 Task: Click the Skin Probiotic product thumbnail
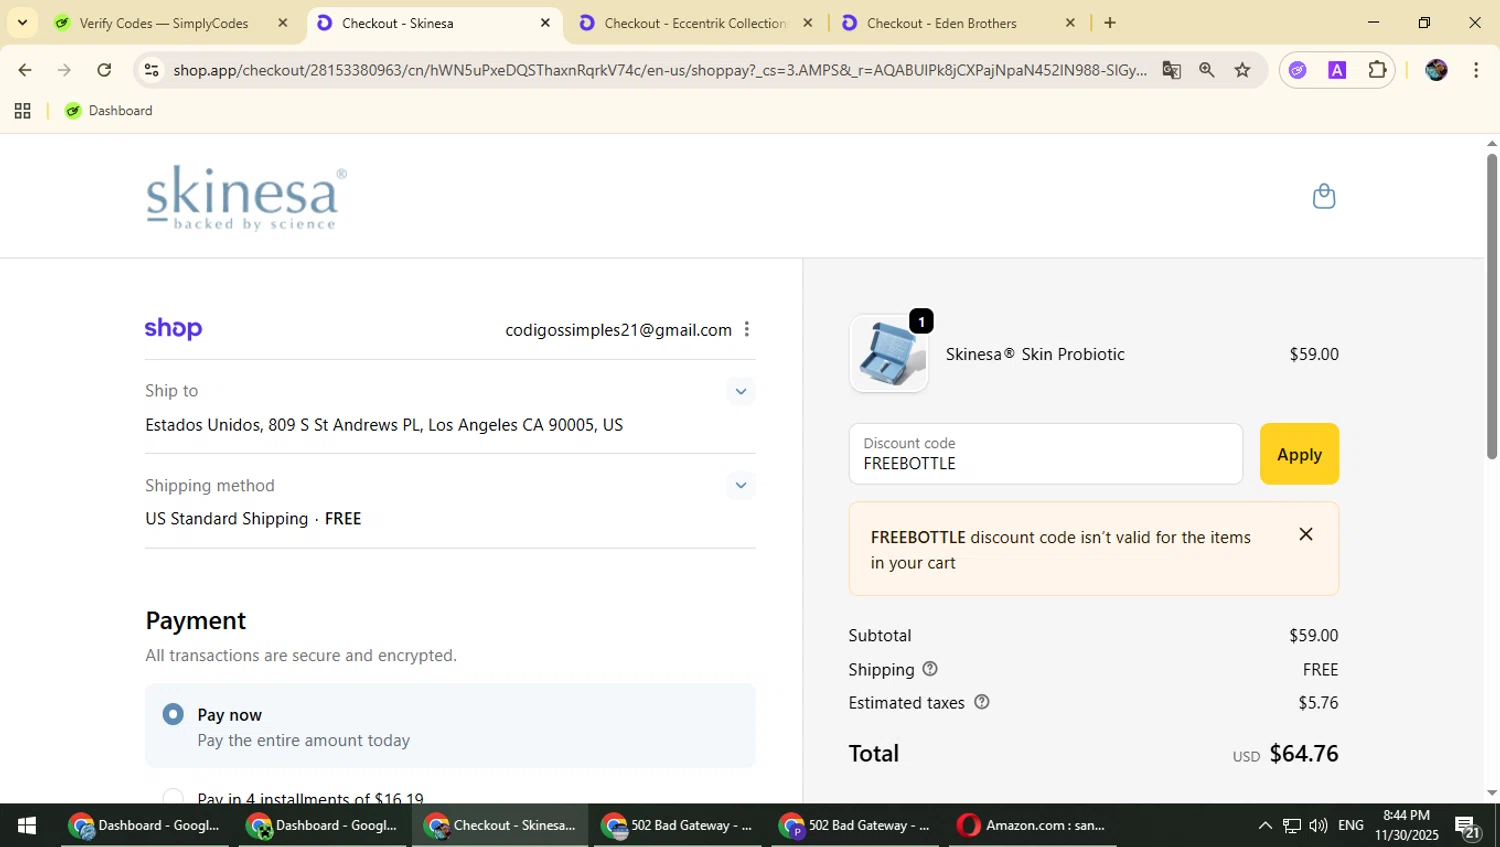coord(889,354)
